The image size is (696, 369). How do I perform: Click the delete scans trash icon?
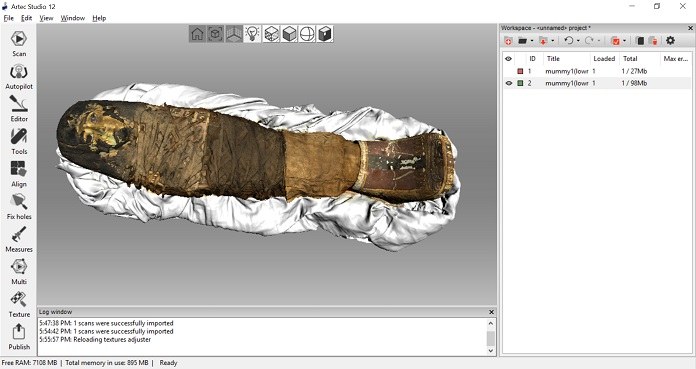tap(653, 41)
